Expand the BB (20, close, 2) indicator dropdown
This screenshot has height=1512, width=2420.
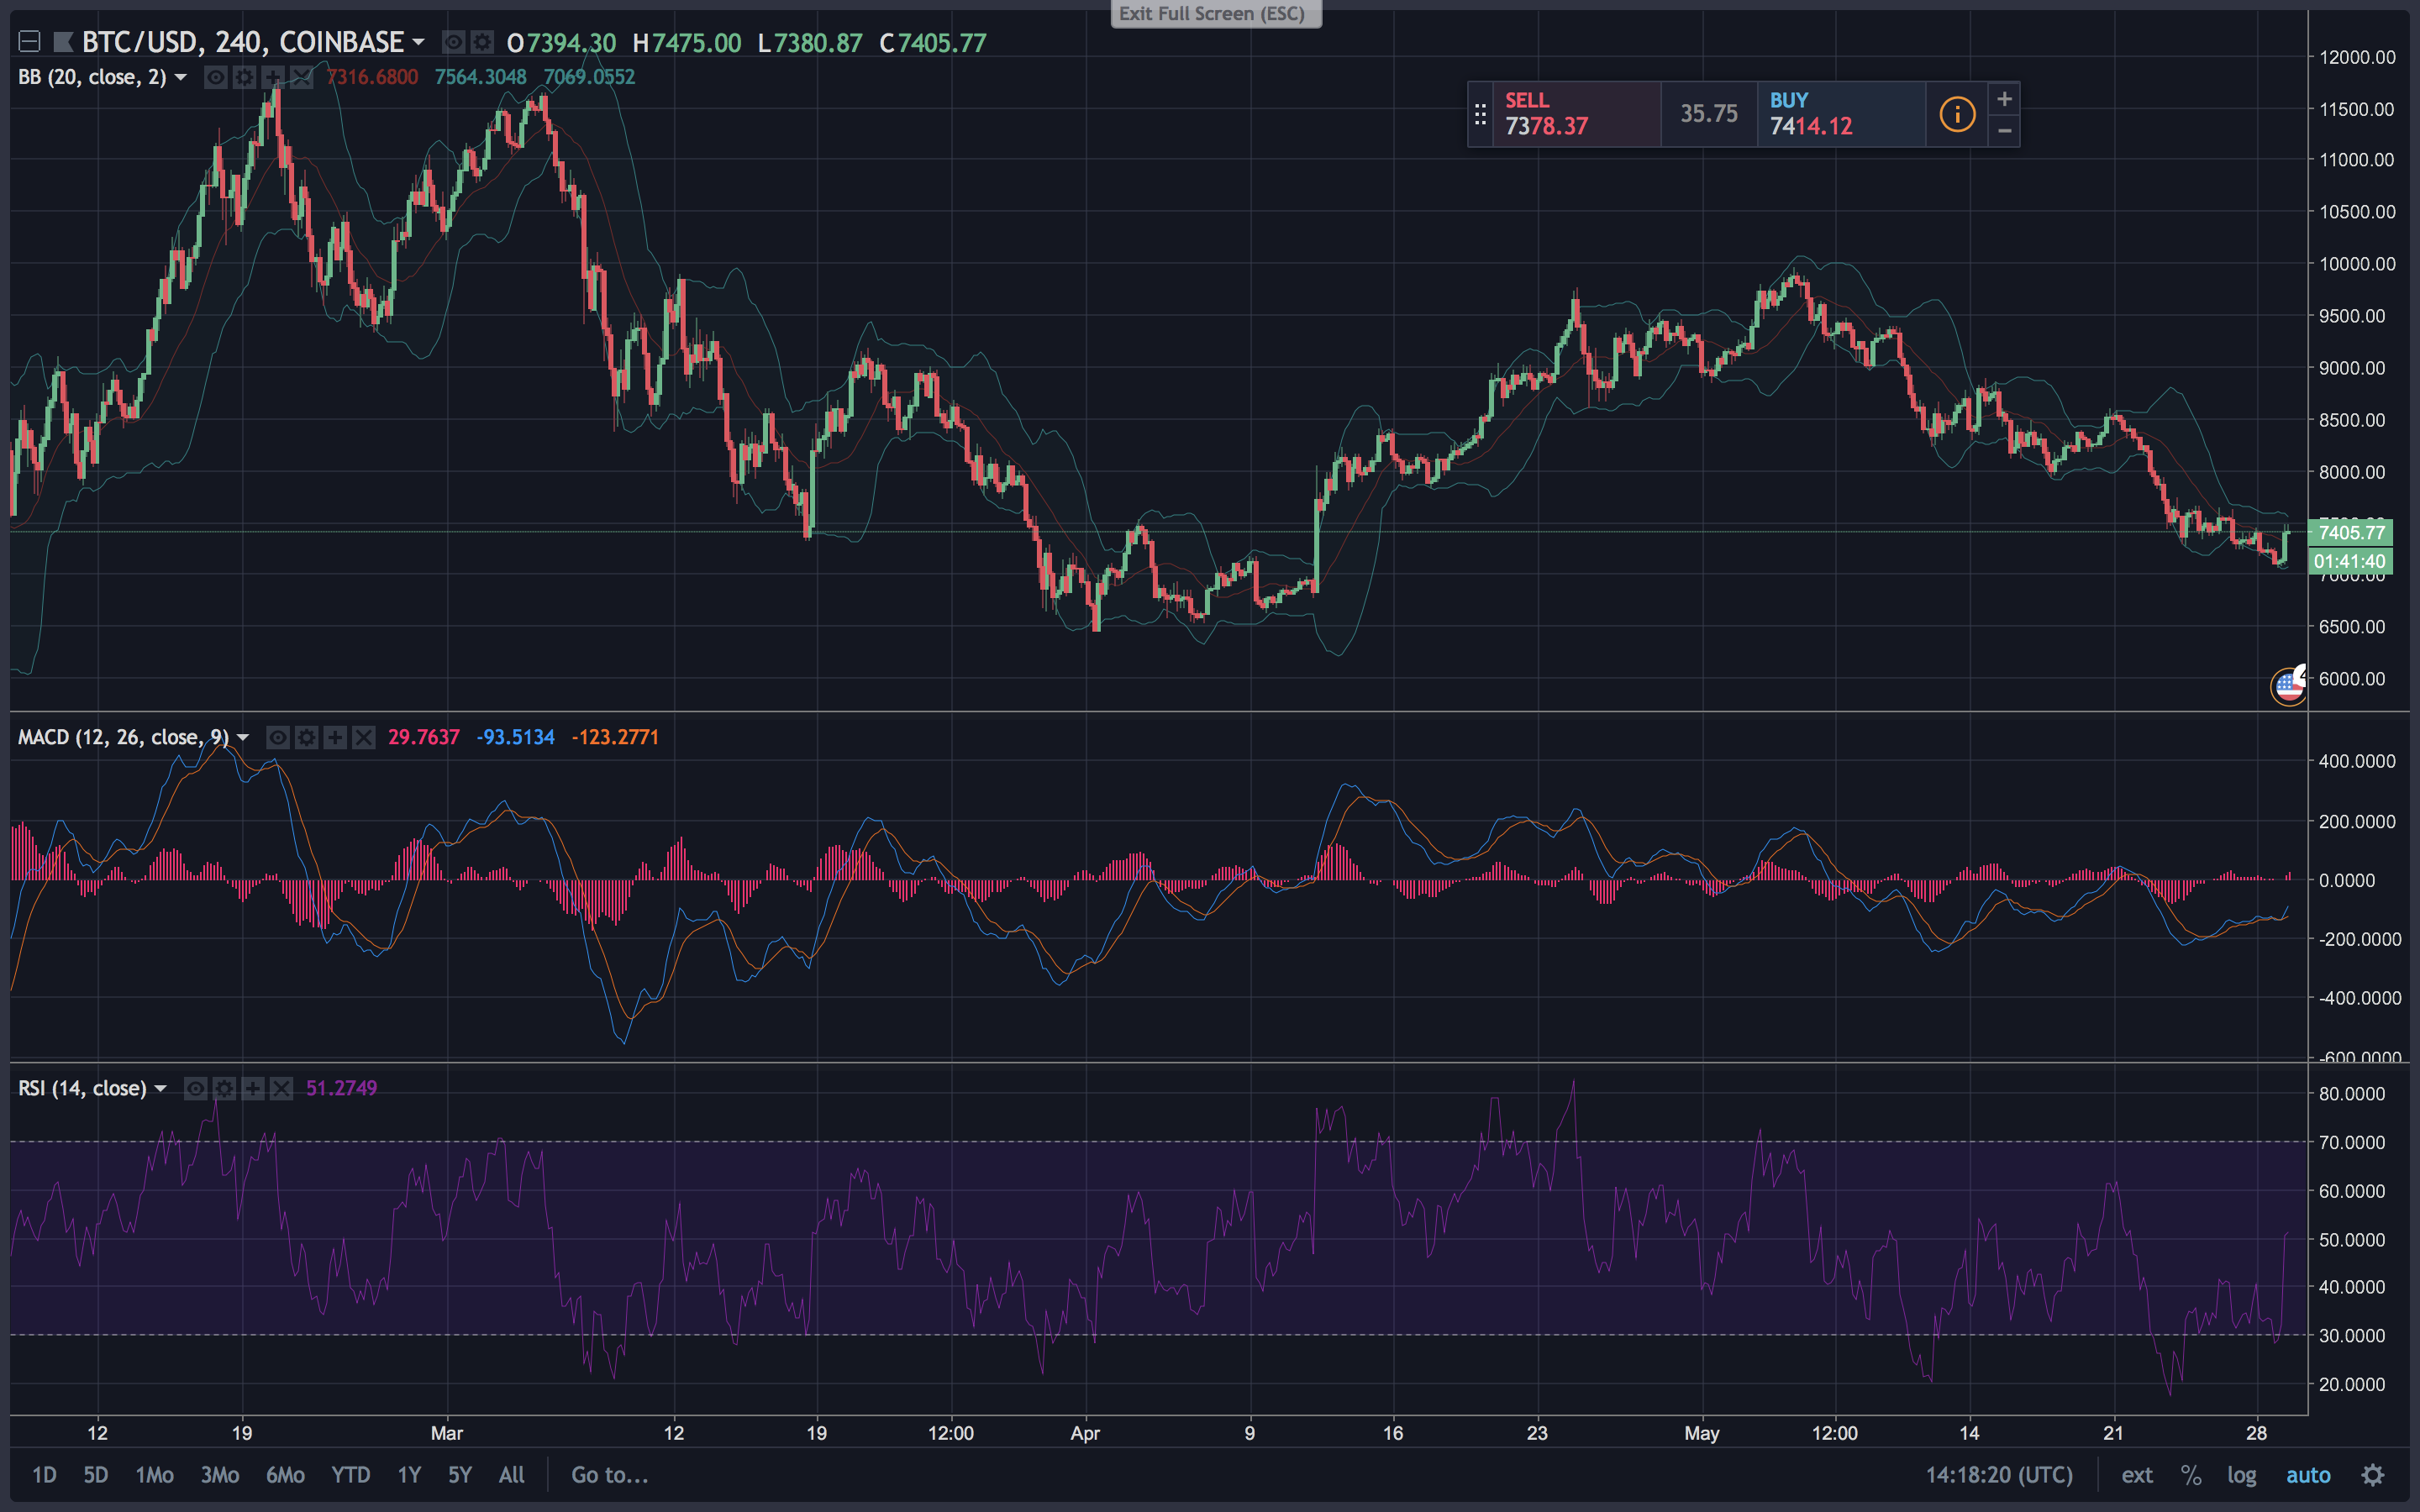click(181, 77)
